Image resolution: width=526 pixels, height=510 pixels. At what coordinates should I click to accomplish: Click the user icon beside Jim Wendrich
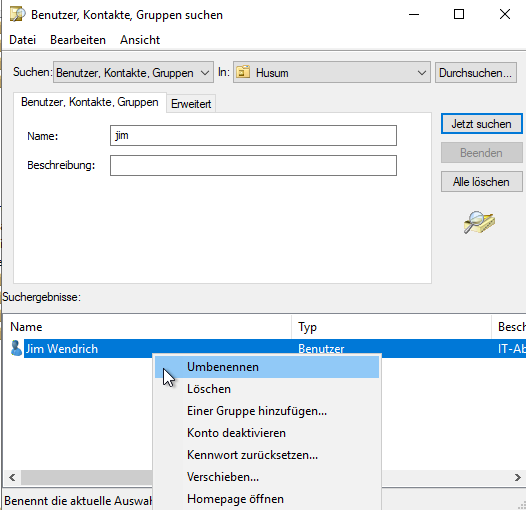(15, 348)
